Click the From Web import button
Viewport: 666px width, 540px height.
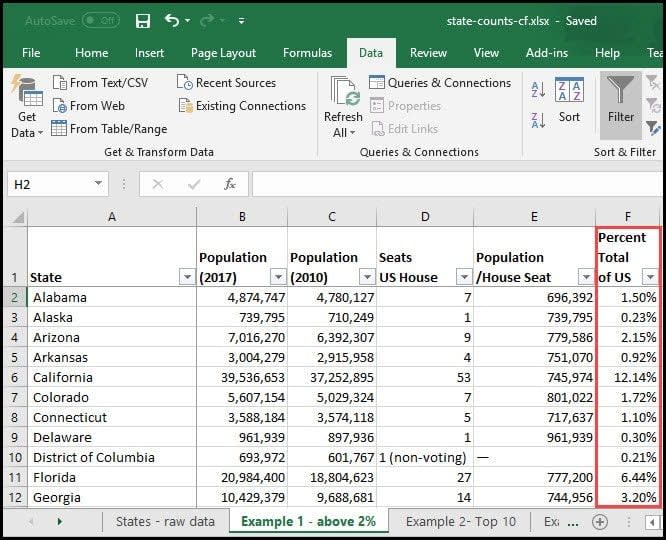pos(89,105)
